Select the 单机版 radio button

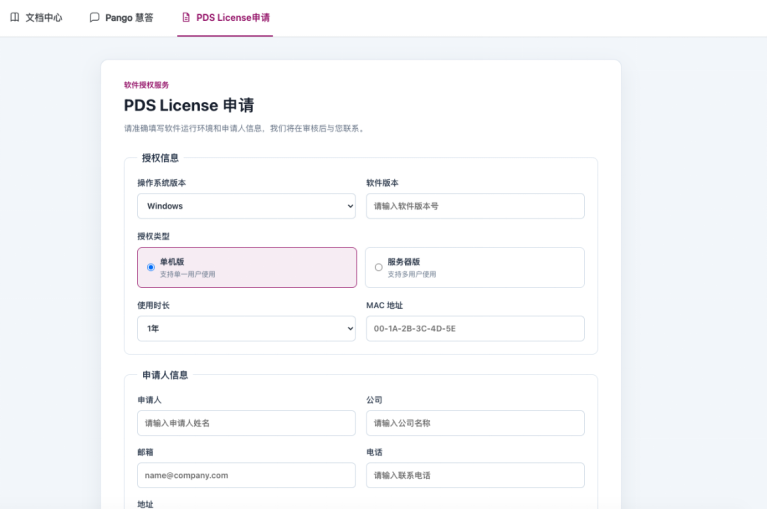click(x=151, y=267)
